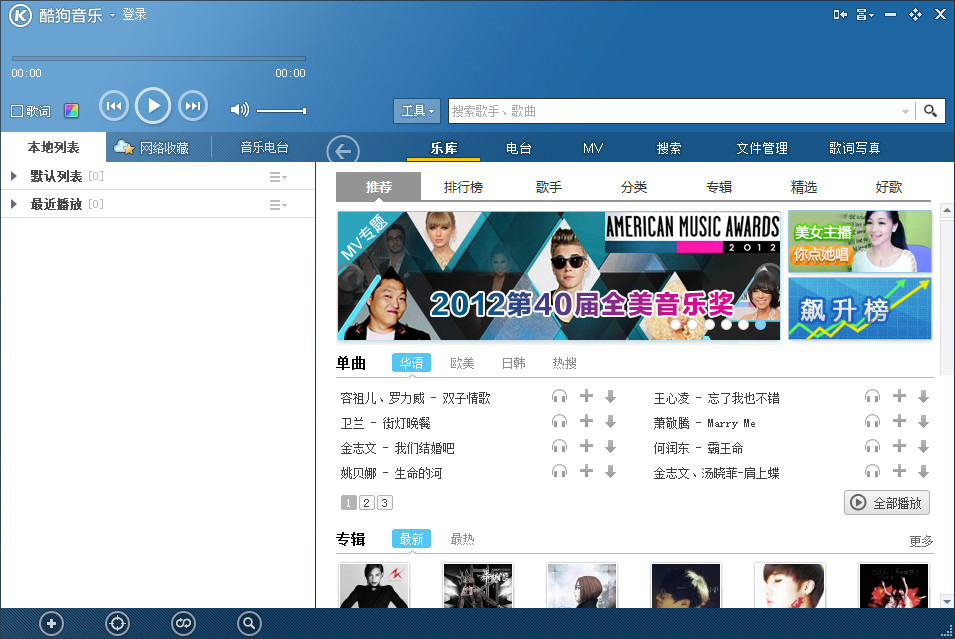Filter singles by 日韩

(513, 363)
